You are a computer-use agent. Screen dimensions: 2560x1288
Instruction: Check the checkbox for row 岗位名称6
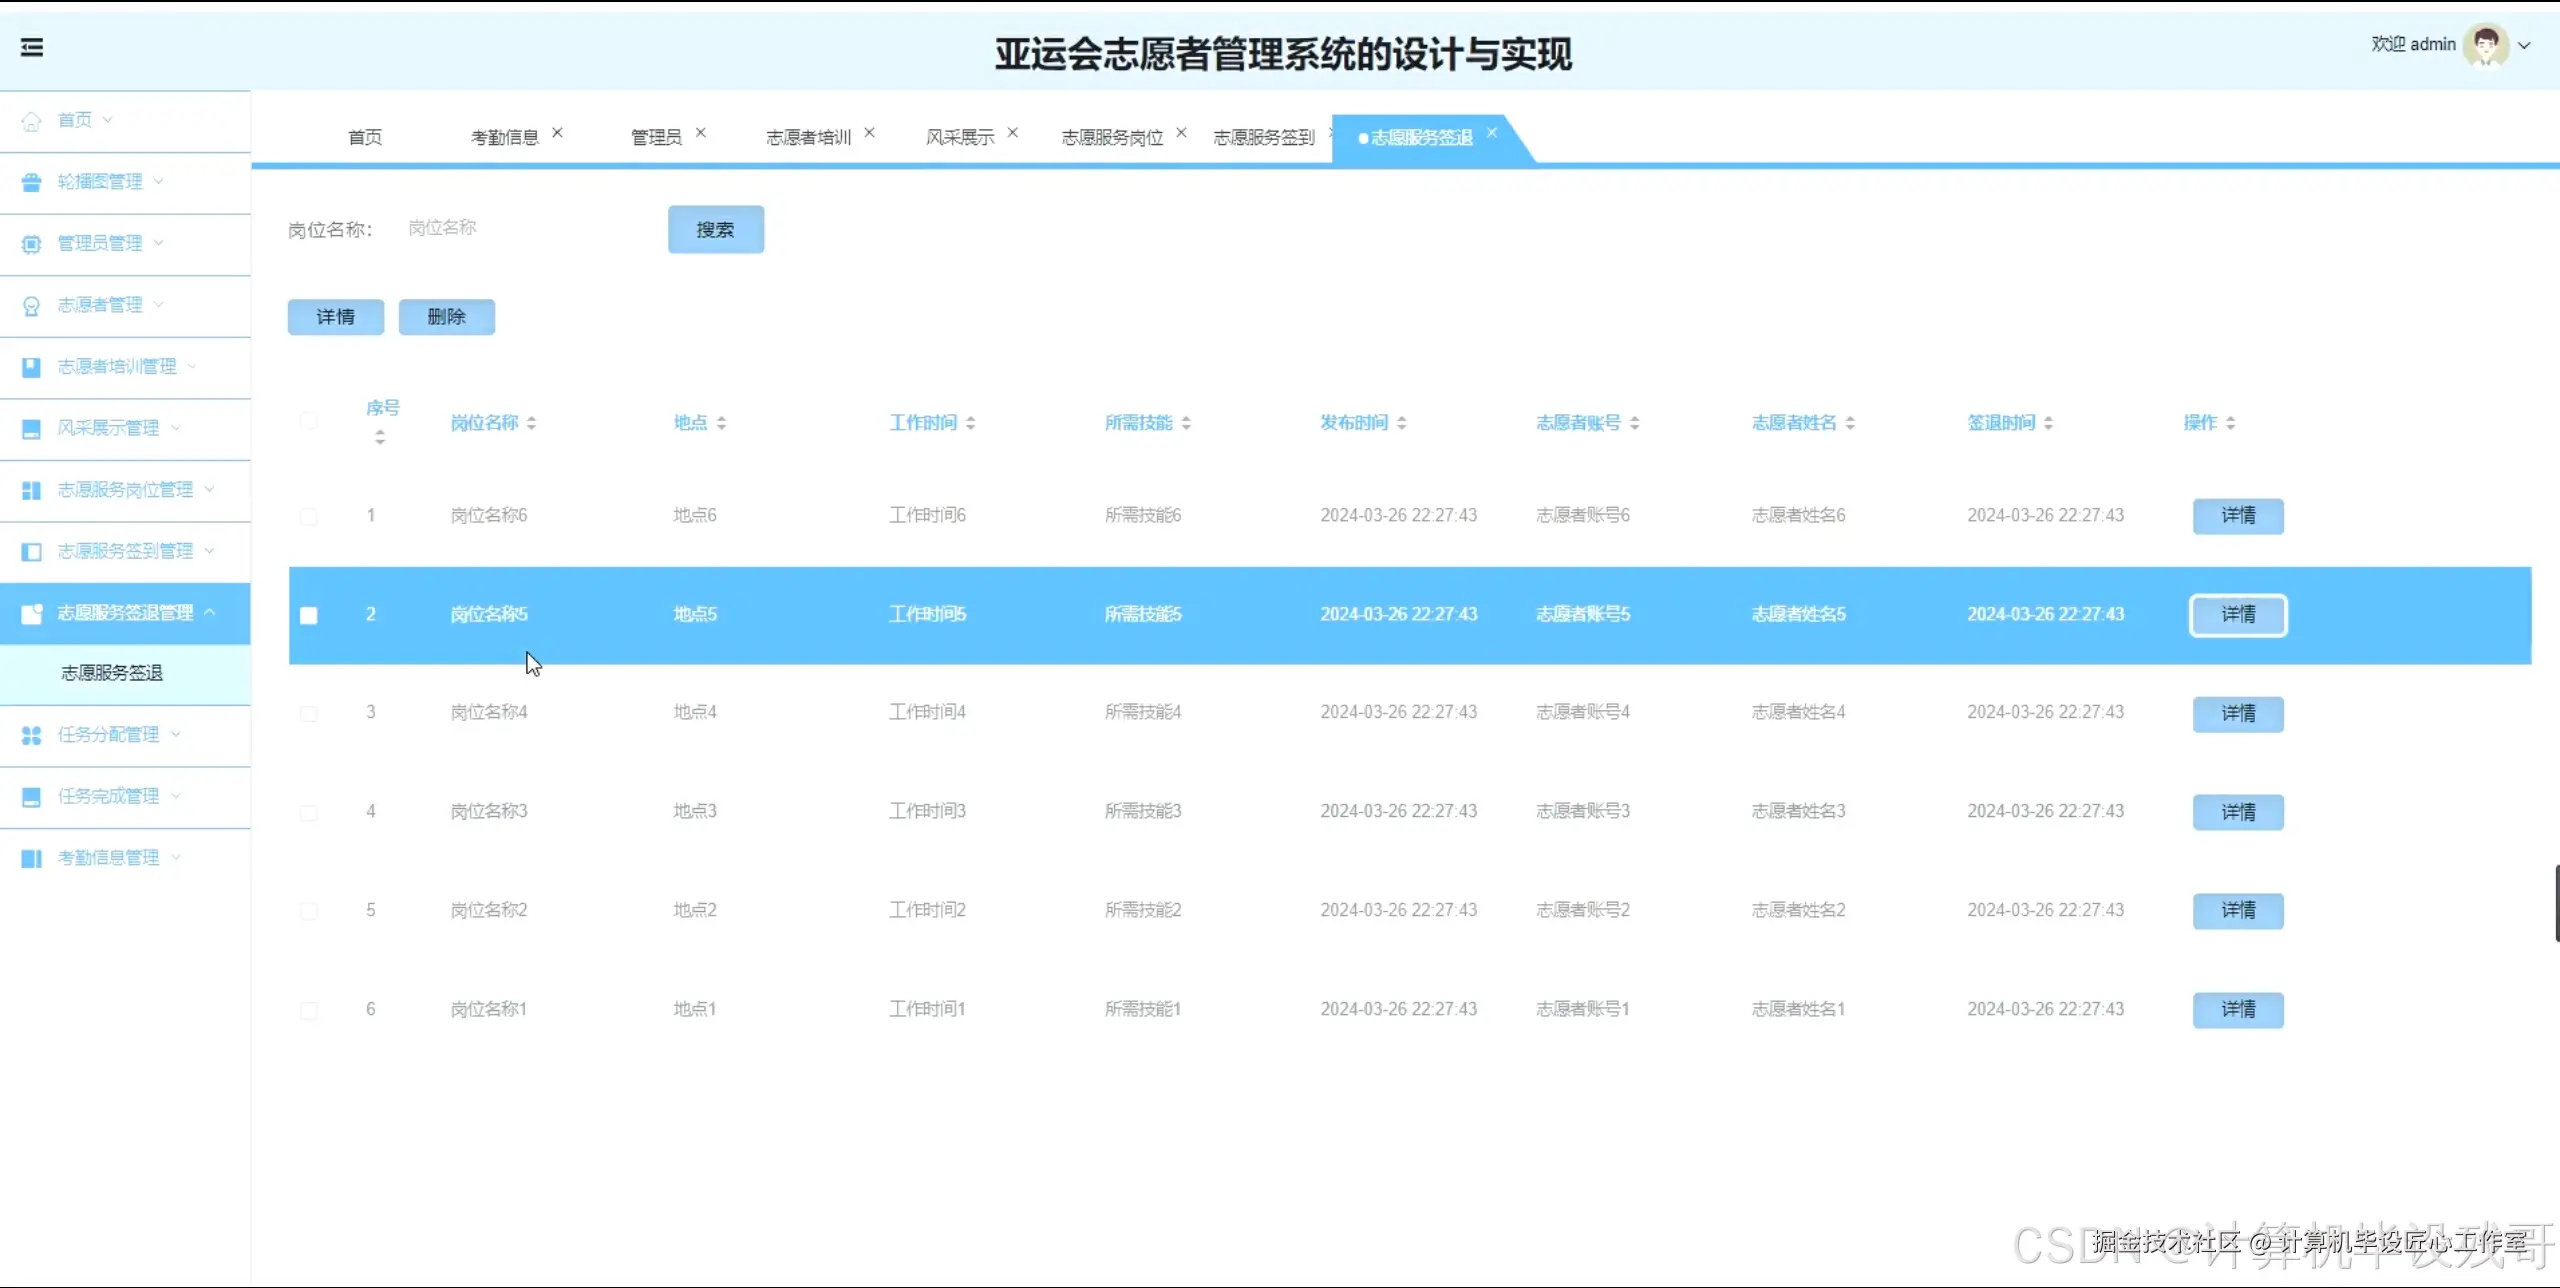[310, 516]
